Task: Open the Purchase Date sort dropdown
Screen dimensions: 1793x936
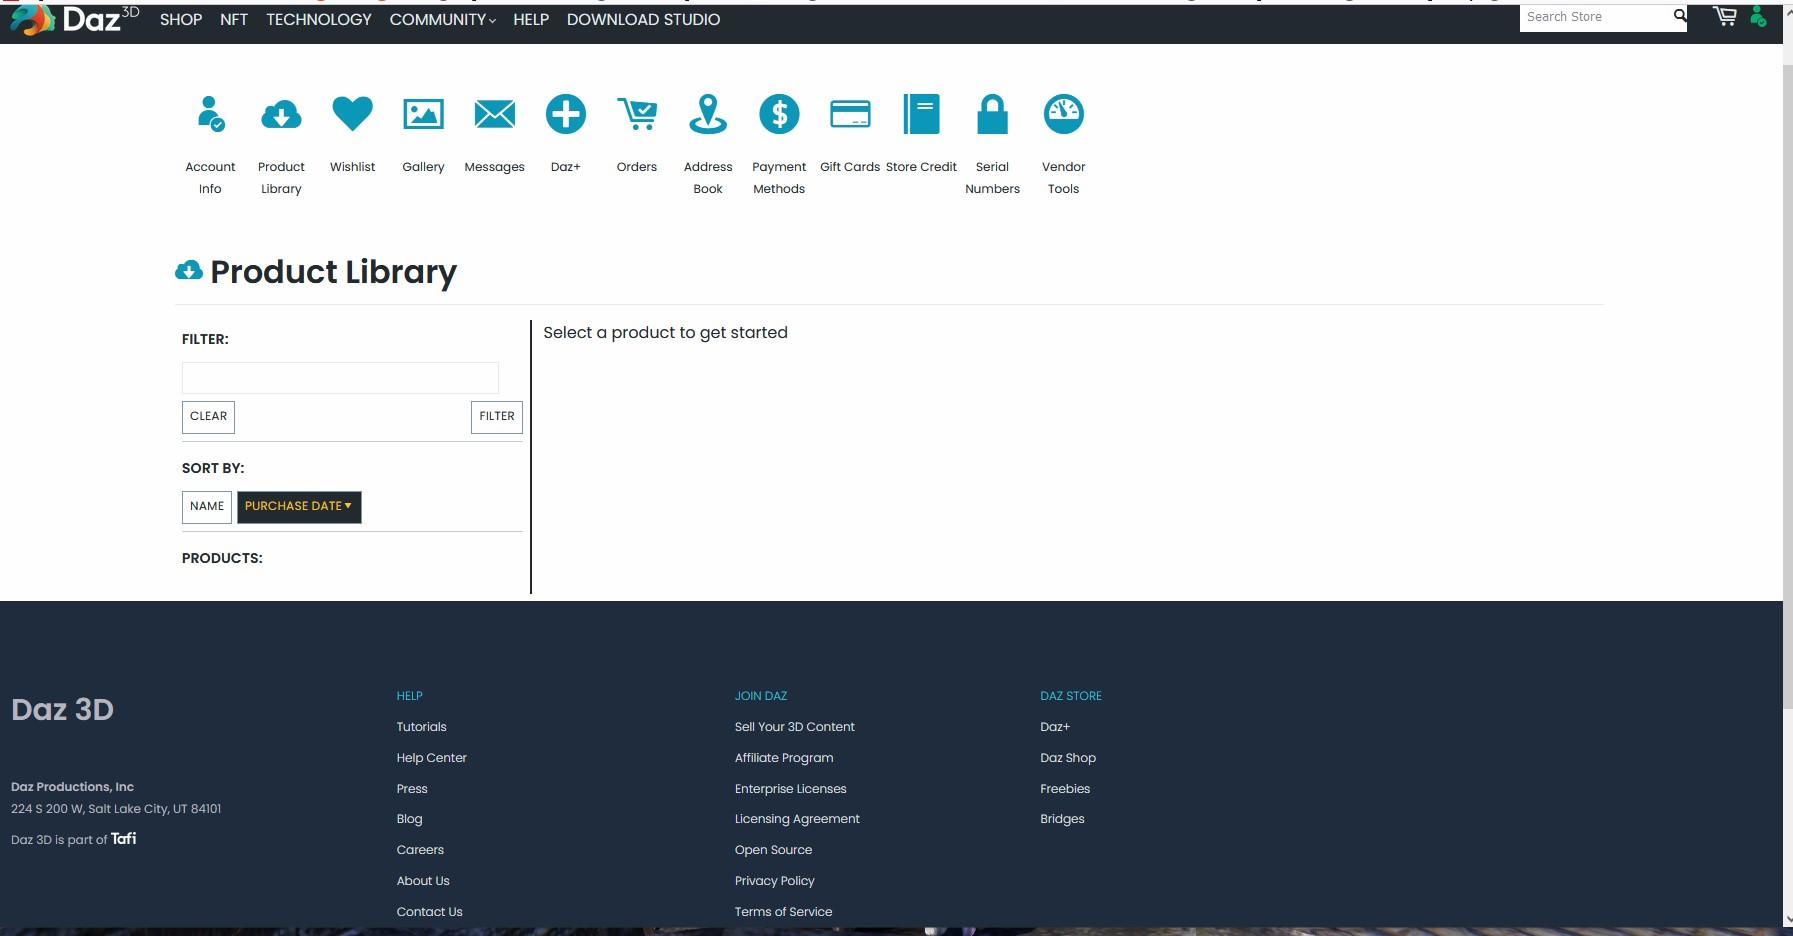Action: [x=298, y=507]
